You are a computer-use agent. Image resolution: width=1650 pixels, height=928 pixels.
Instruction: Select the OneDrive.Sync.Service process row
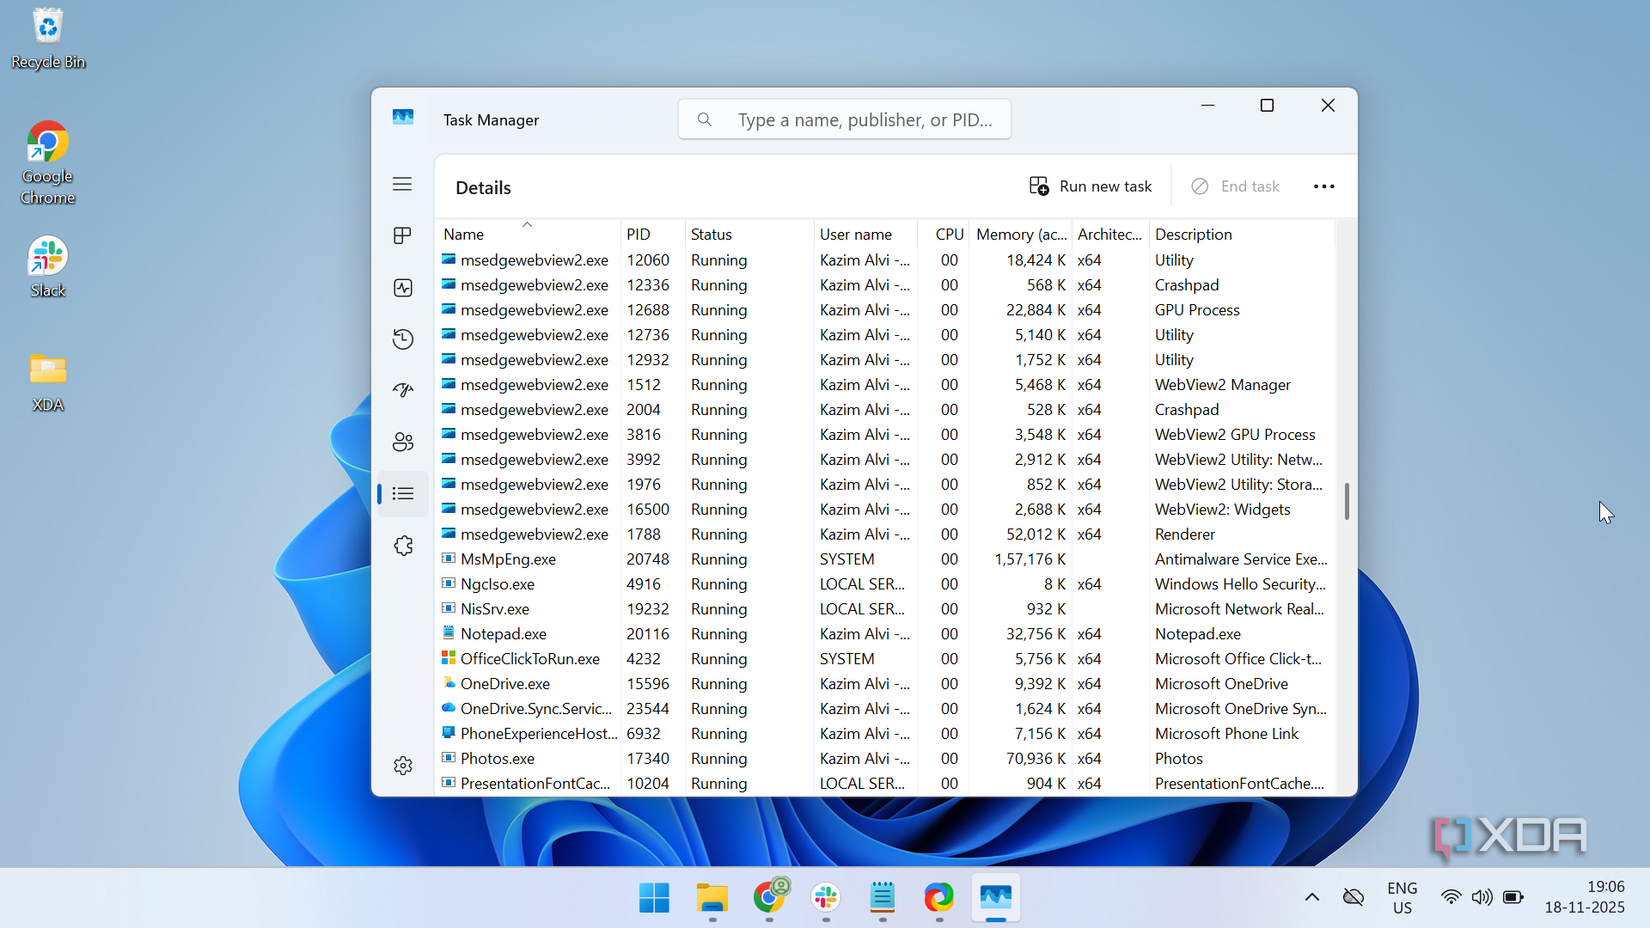(x=885, y=709)
